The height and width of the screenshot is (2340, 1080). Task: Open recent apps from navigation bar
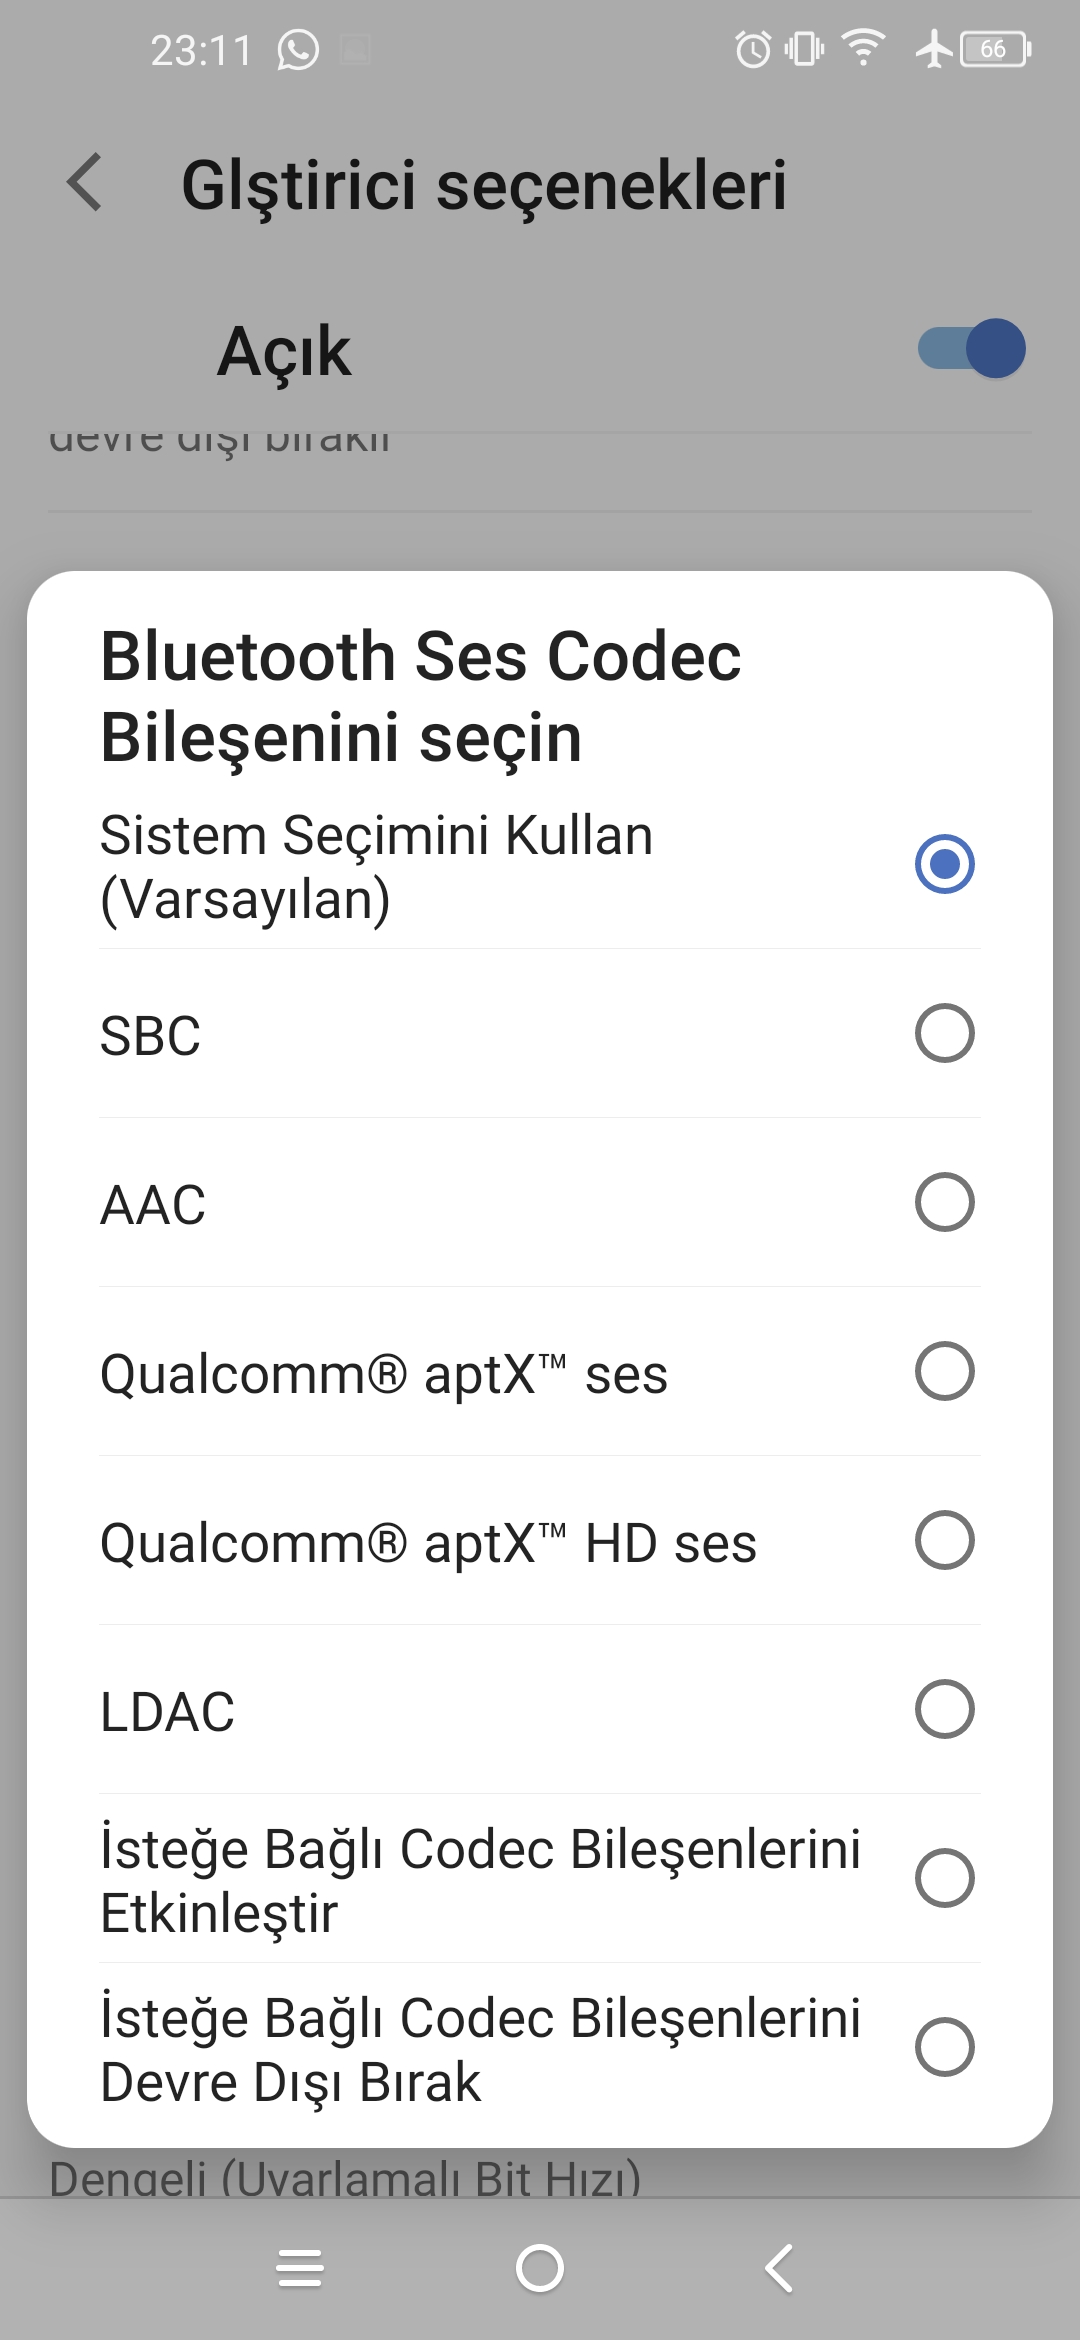[300, 2268]
